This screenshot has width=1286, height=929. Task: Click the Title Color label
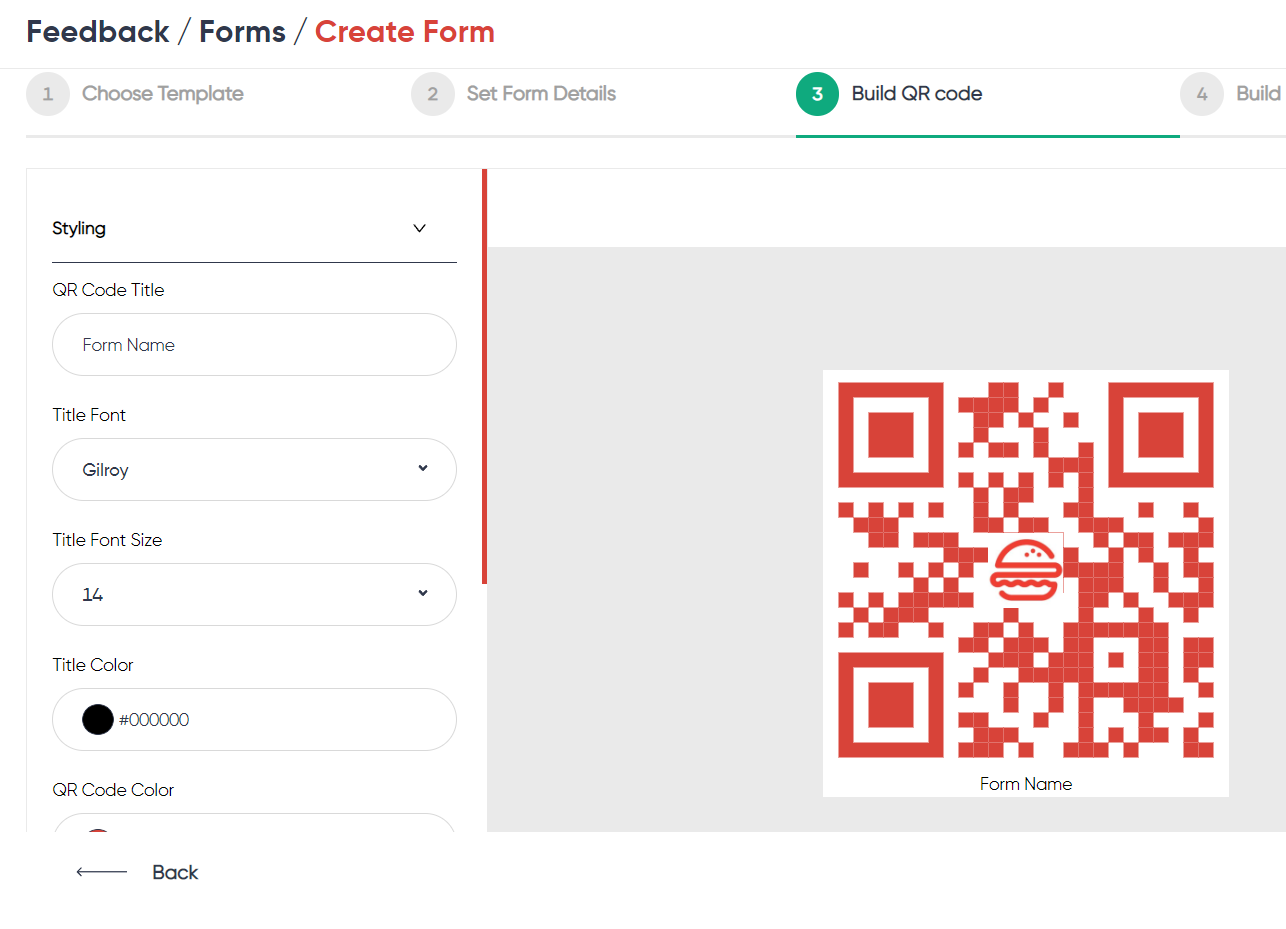(x=93, y=665)
